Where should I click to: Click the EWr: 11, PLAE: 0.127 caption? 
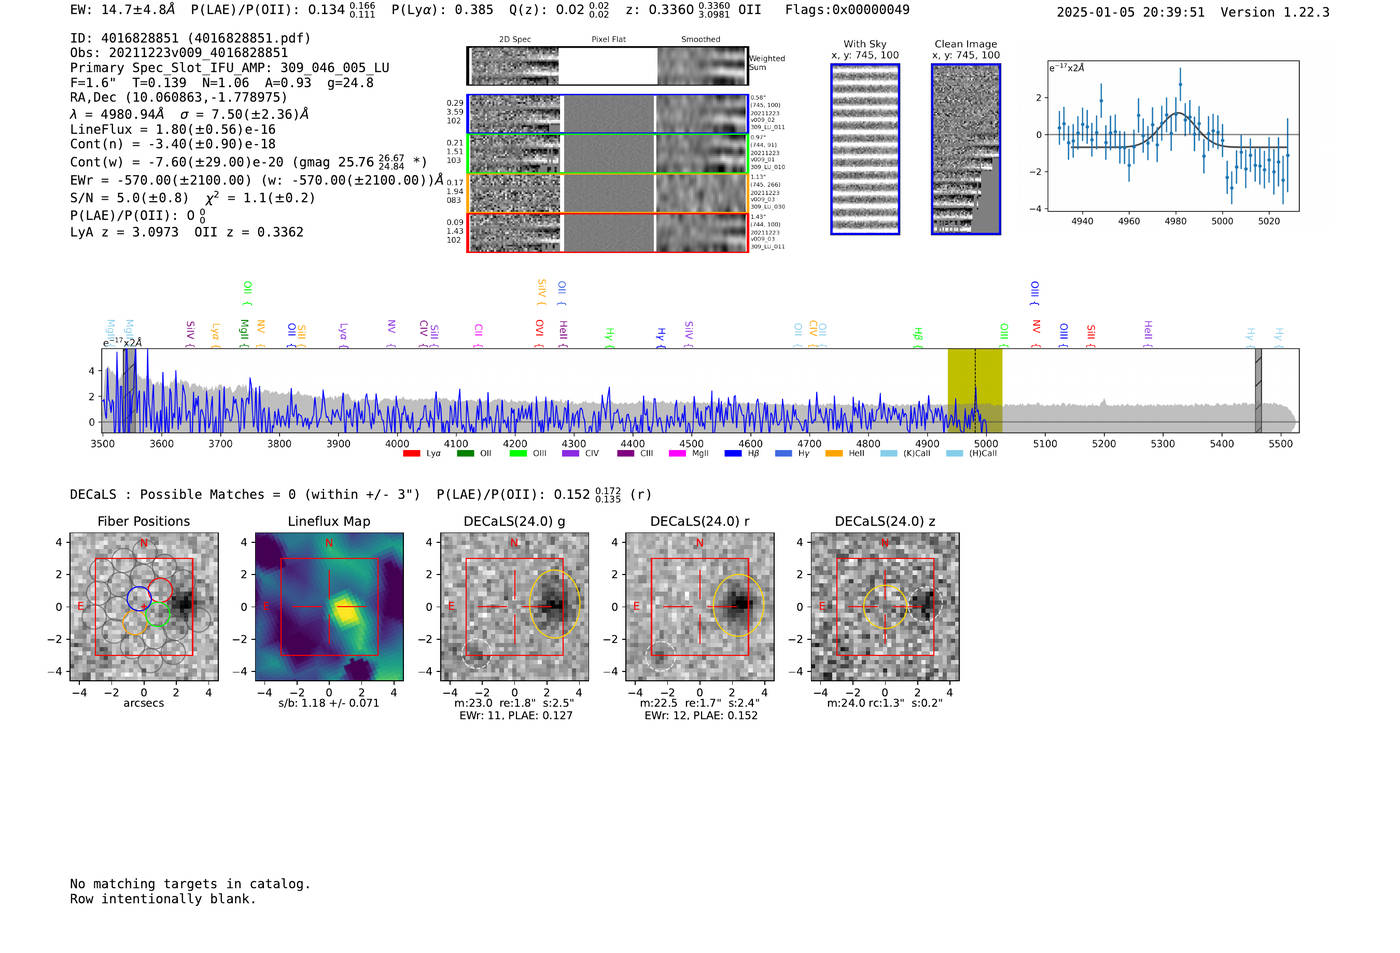pyautogui.click(x=516, y=716)
